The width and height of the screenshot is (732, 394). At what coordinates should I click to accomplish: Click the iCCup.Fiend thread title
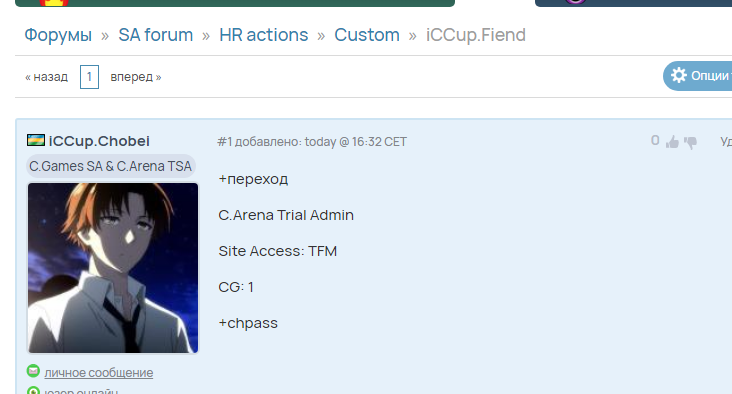(476, 35)
